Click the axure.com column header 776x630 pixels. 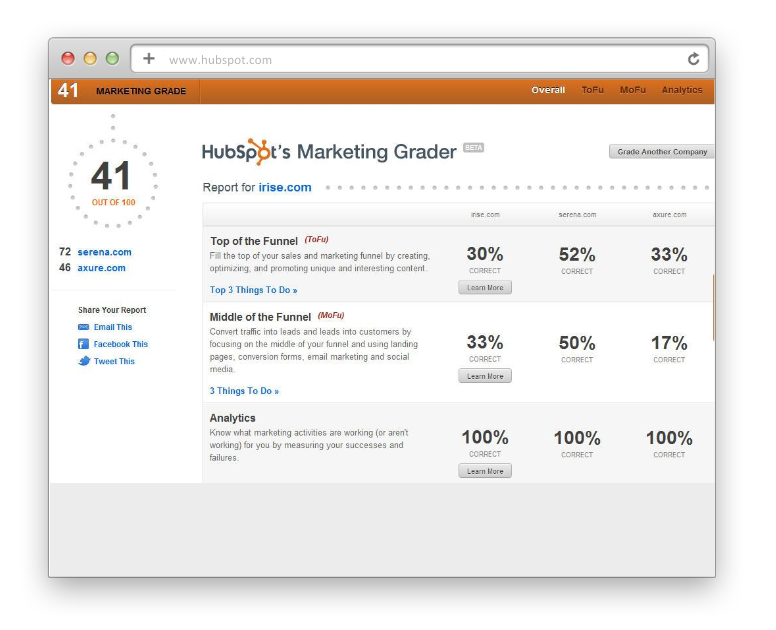click(x=669, y=215)
